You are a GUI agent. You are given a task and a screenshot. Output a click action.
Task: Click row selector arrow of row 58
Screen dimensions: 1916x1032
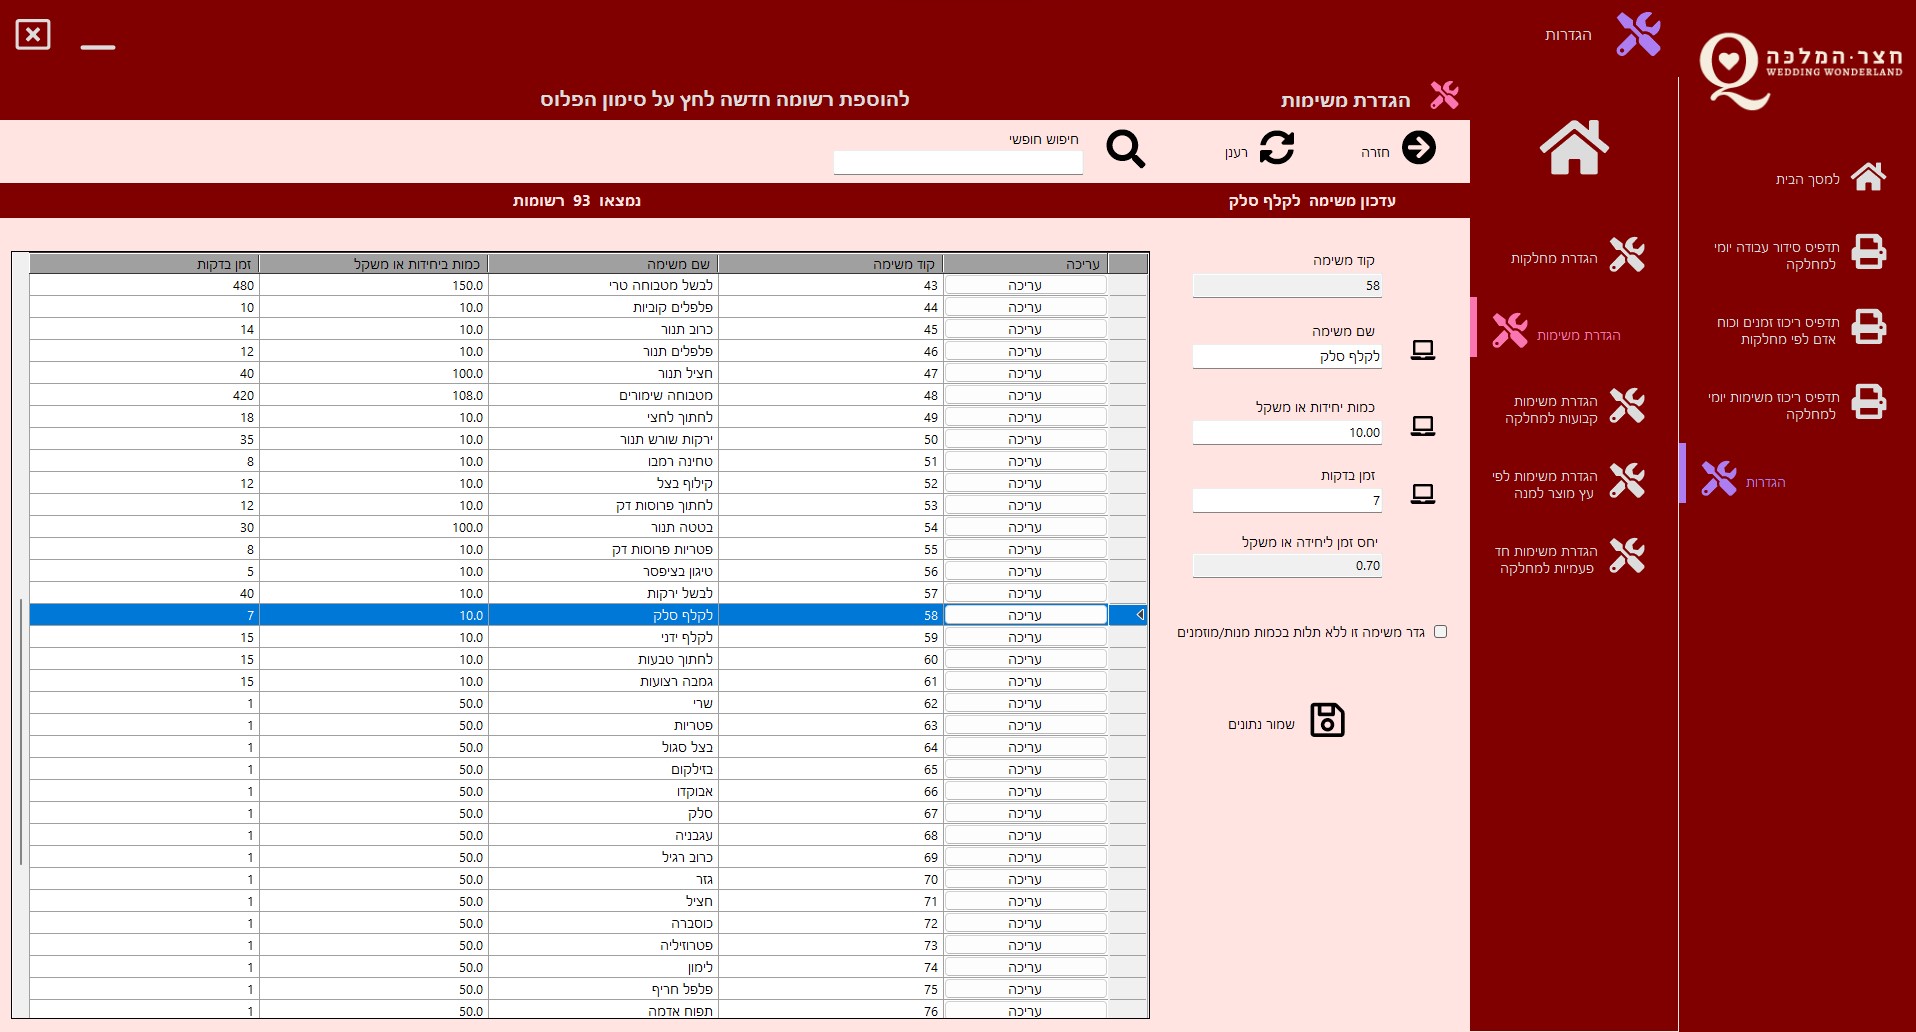1129,615
